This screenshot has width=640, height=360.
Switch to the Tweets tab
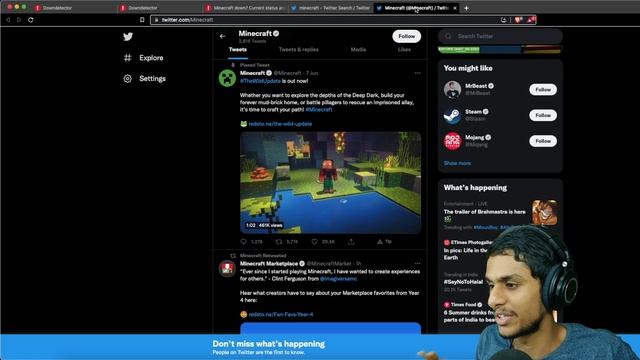pos(238,49)
